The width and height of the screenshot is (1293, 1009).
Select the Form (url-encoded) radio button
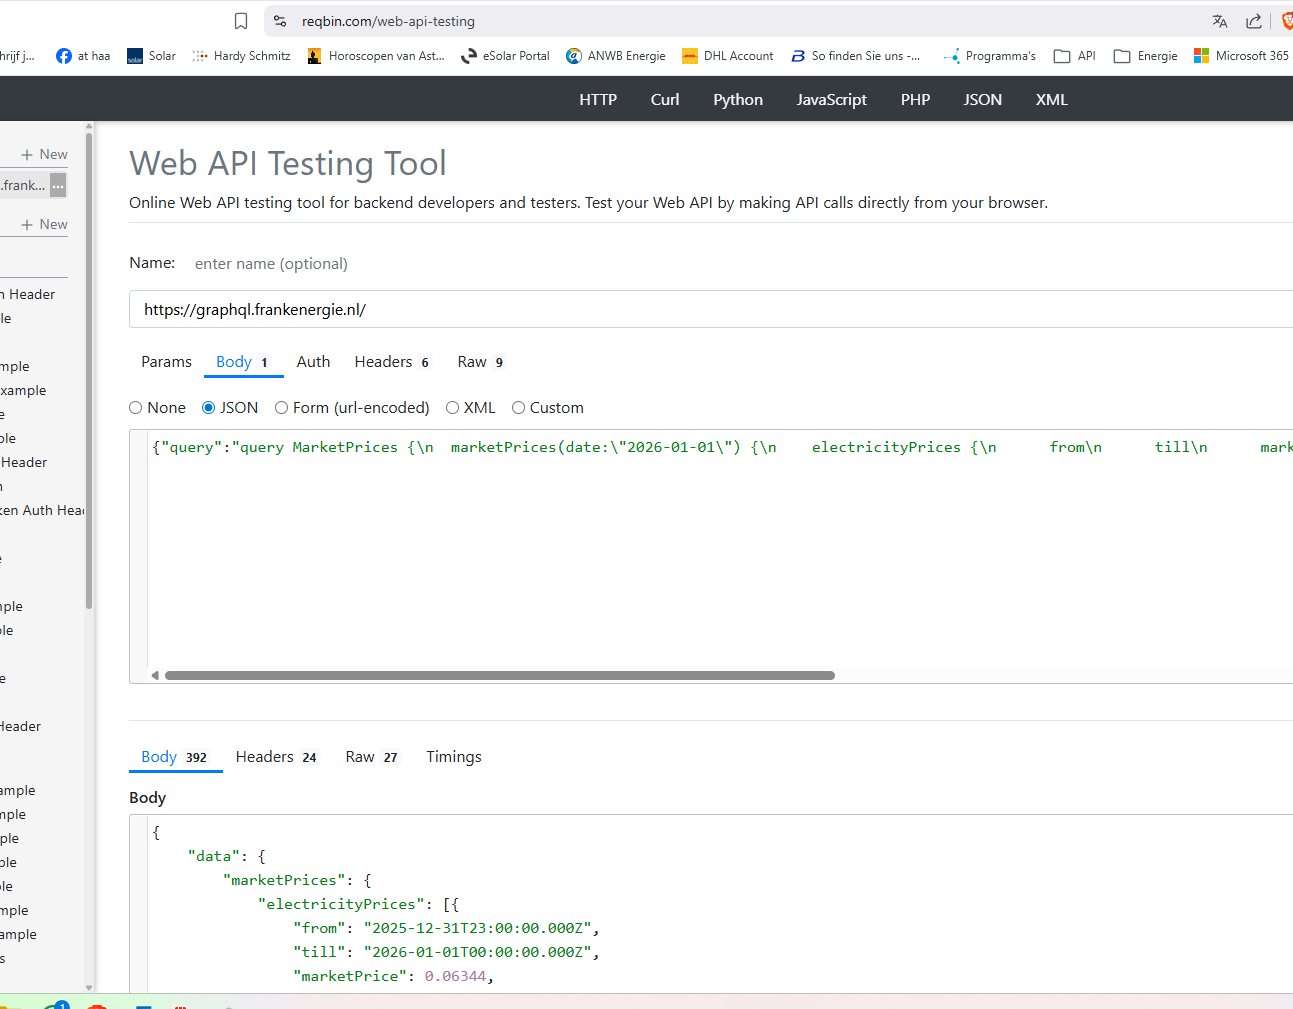(282, 408)
